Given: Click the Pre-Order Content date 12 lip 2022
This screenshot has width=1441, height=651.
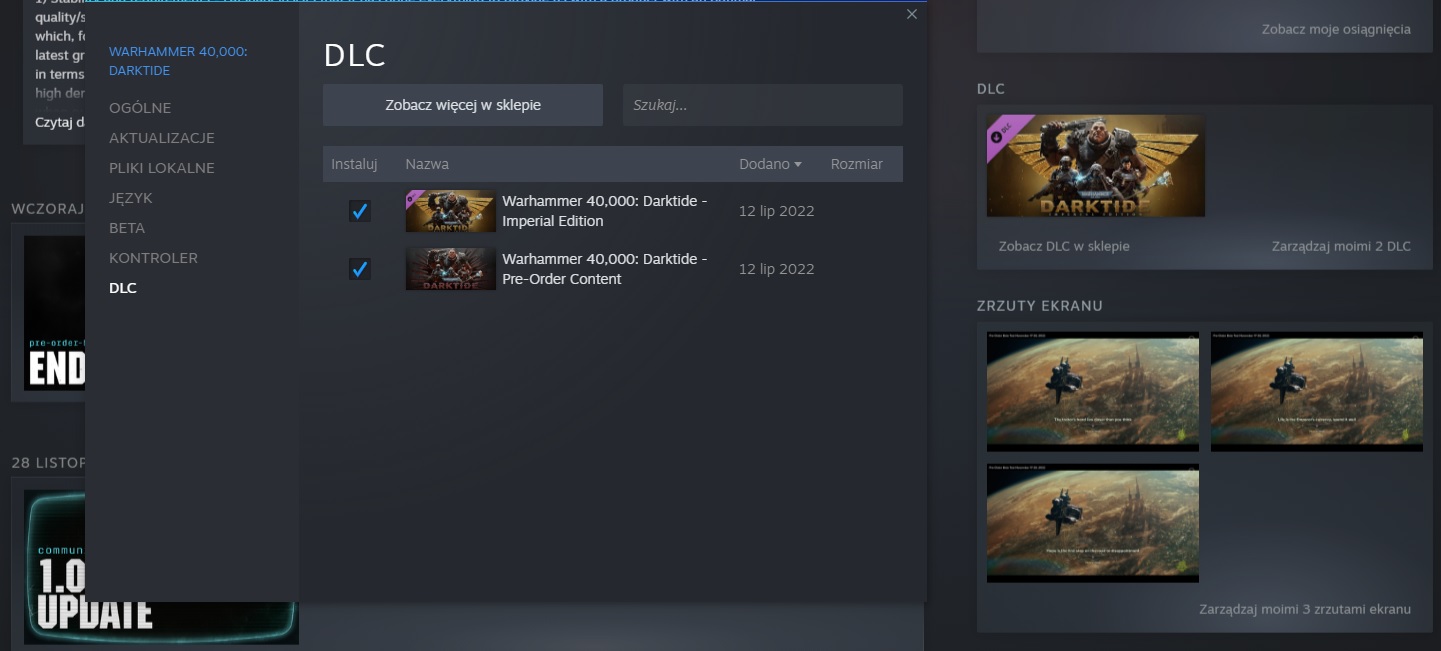Looking at the screenshot, I should coord(777,269).
